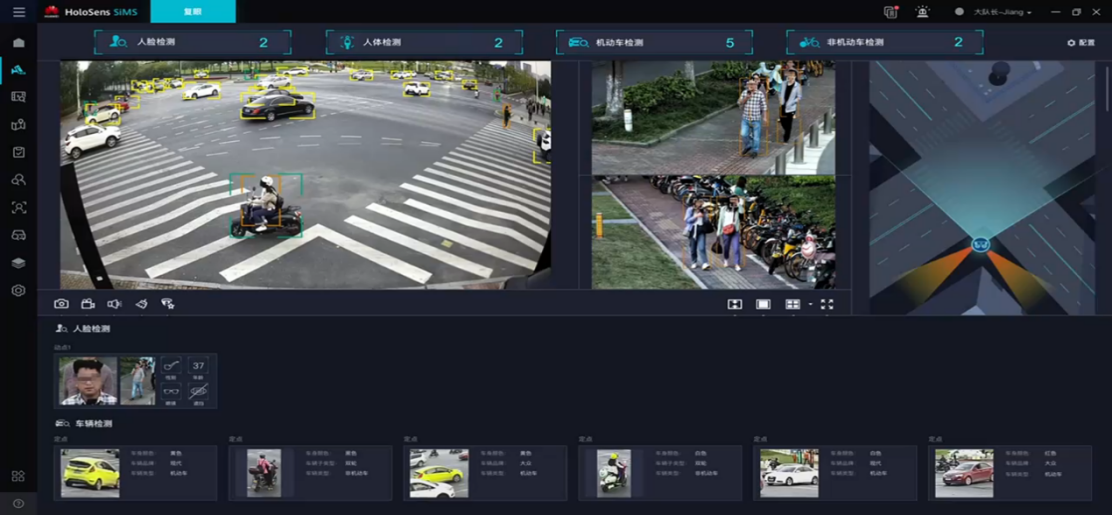Take a snapshot with the camera icon
This screenshot has height=515, width=1112.
pos(61,304)
